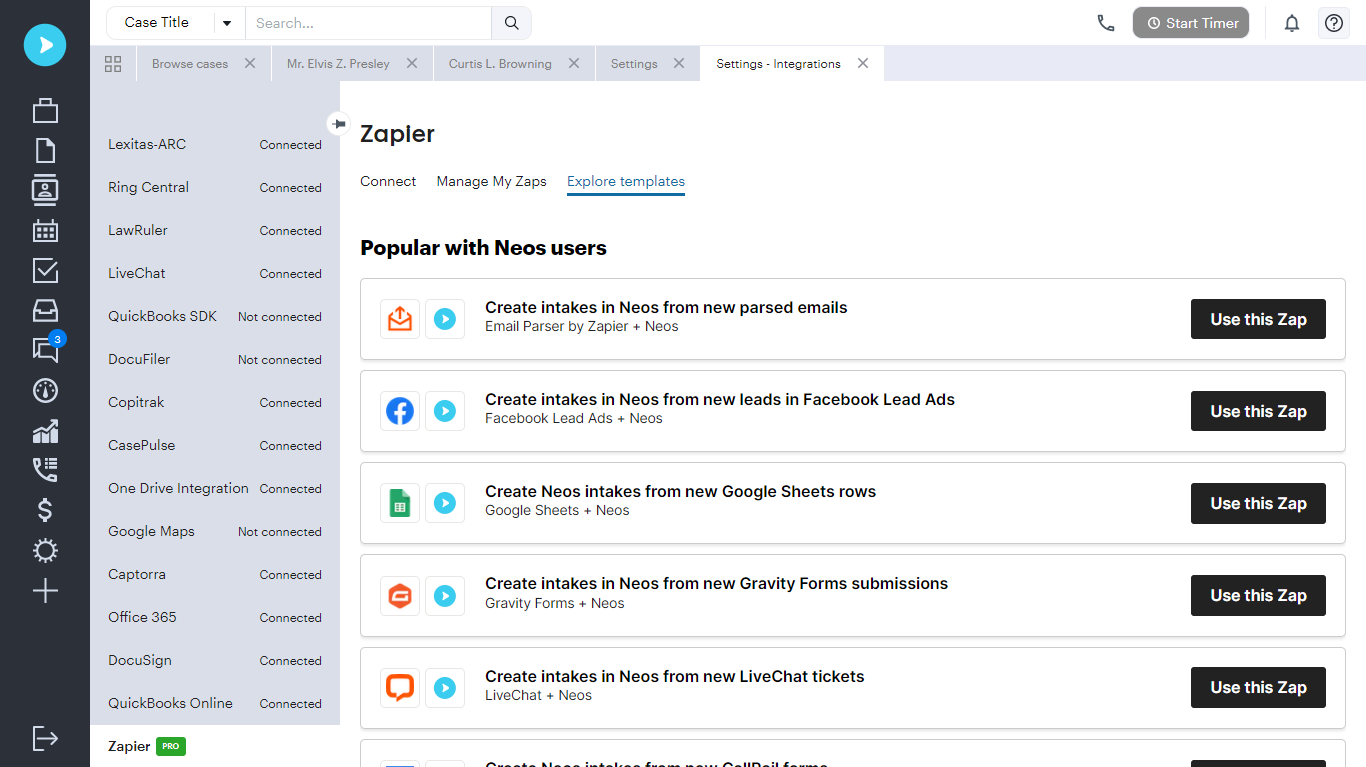The width and height of the screenshot is (1366, 767).
Task: Select One Drive Integration entry
Action: (215, 488)
